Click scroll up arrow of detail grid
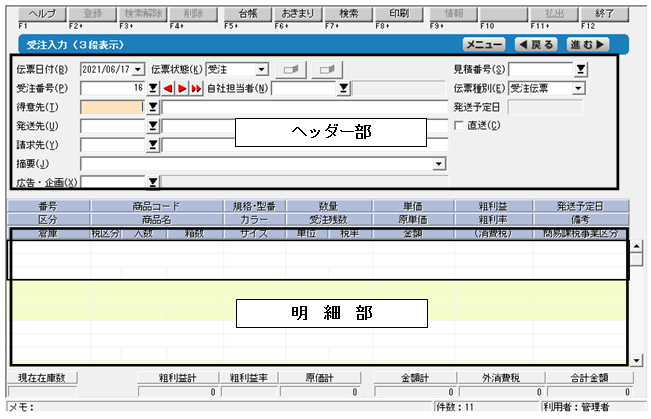The height and width of the screenshot is (419, 651). pos(636,246)
